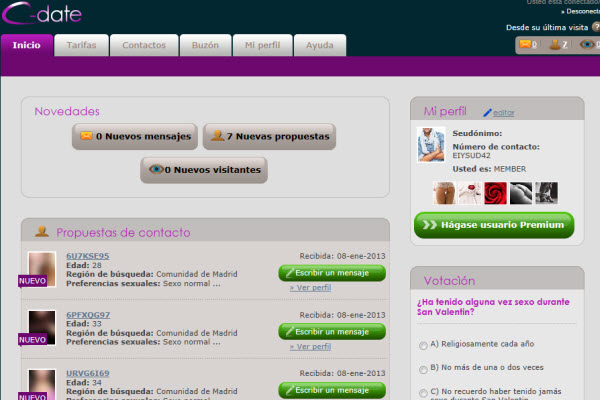Click the person icon beside Propuestas de contacto
The image size is (600, 400).
[x=42, y=231]
